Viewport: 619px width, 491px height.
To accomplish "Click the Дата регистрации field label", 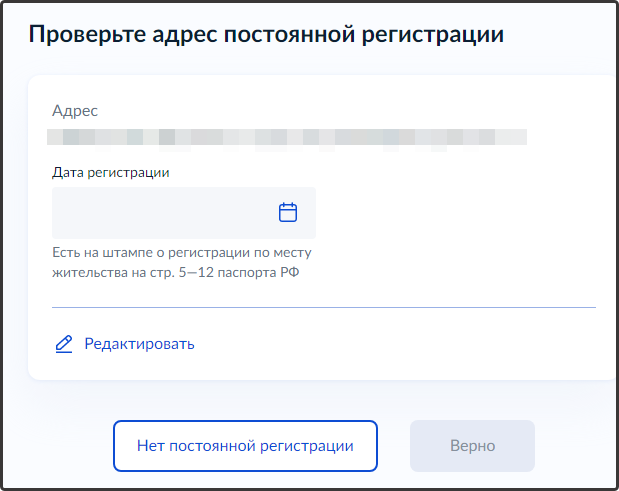I will point(111,172).
